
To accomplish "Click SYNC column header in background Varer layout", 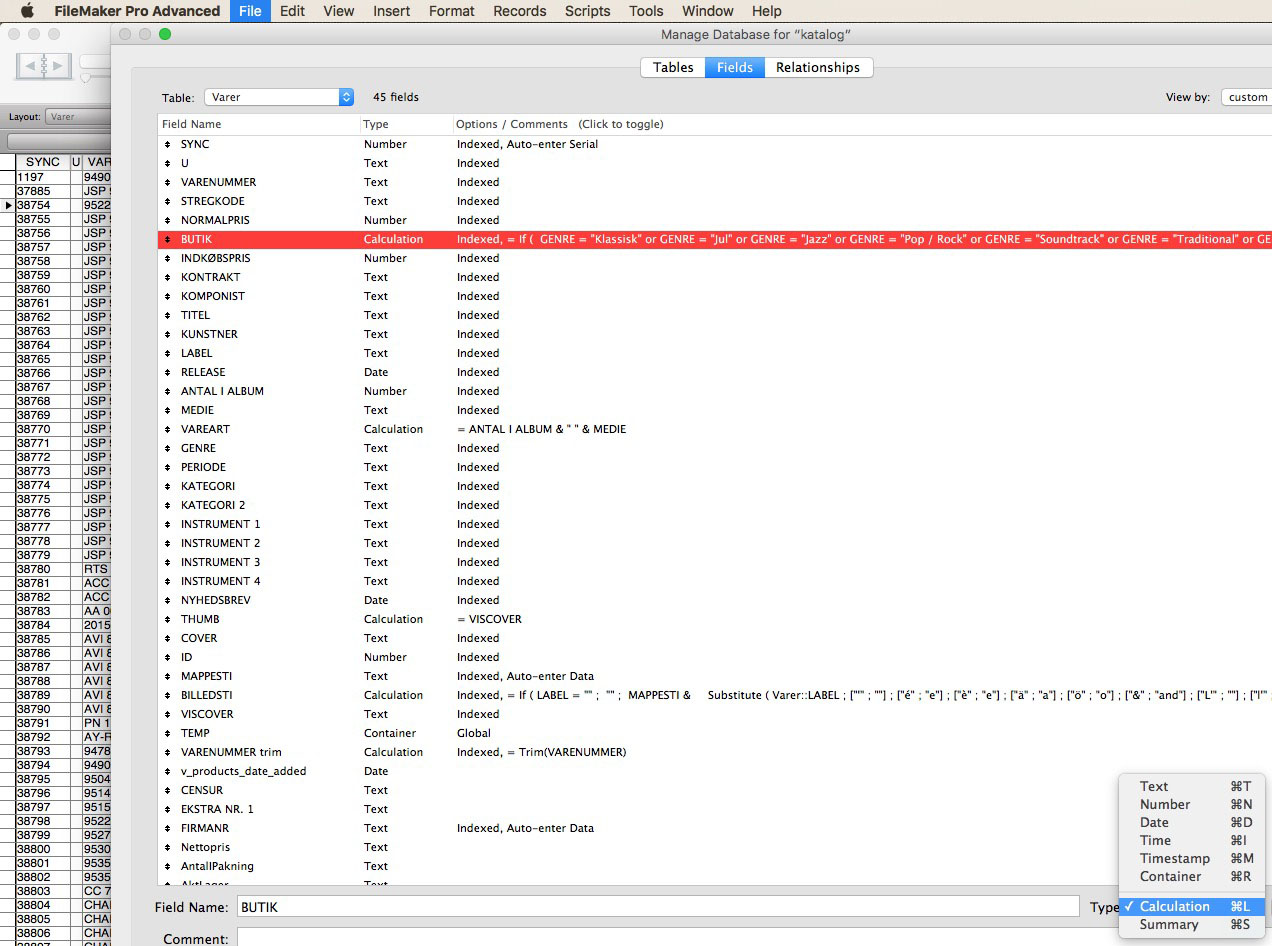I will tap(43, 161).
